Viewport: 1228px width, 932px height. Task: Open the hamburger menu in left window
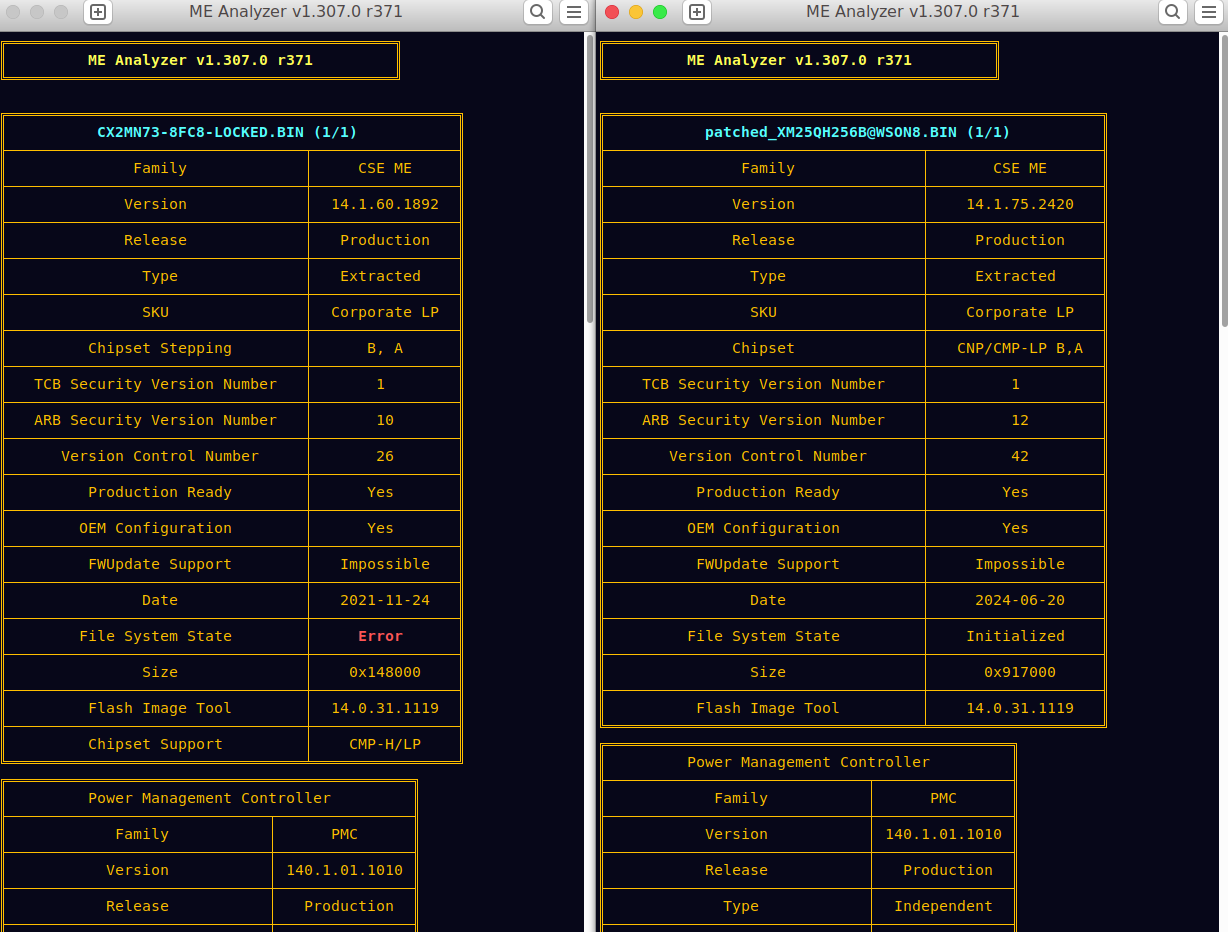pyautogui.click(x=573, y=12)
